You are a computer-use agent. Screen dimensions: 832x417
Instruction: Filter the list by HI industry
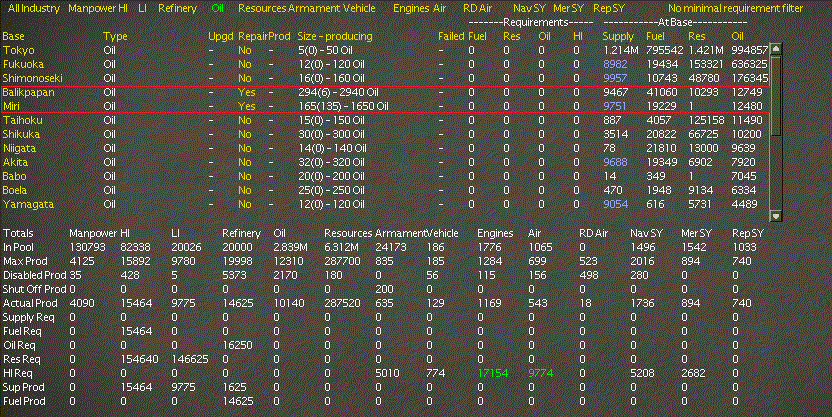click(124, 8)
